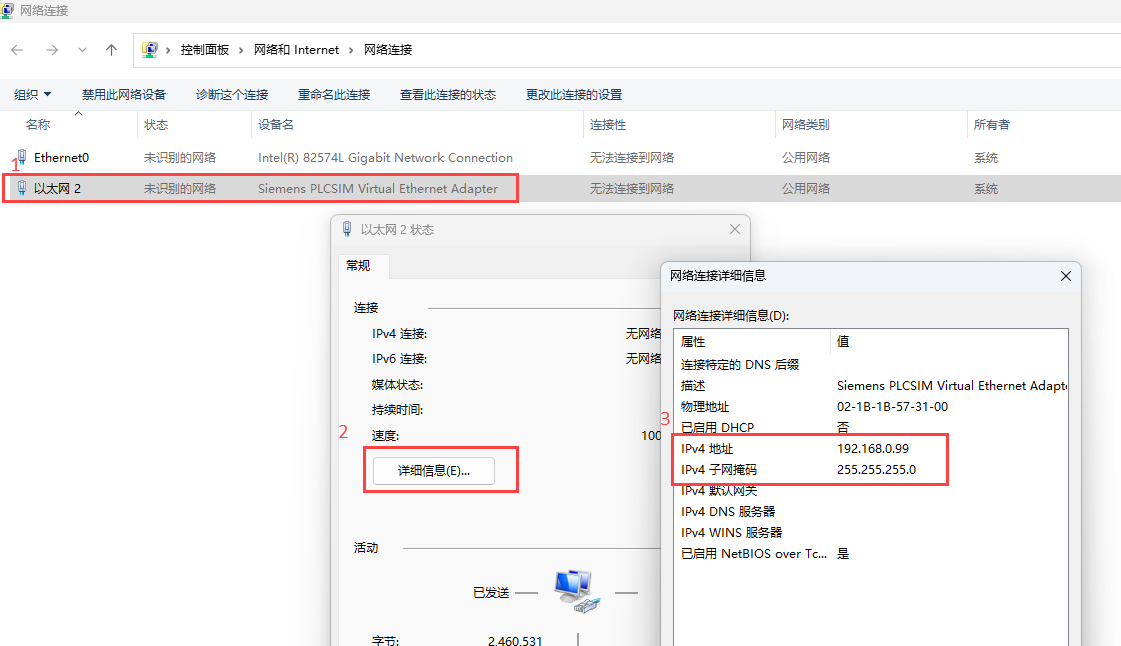This screenshot has height=646, width=1121.
Task: Close the 网络连接详细信息 dialog
Action: point(1066,276)
